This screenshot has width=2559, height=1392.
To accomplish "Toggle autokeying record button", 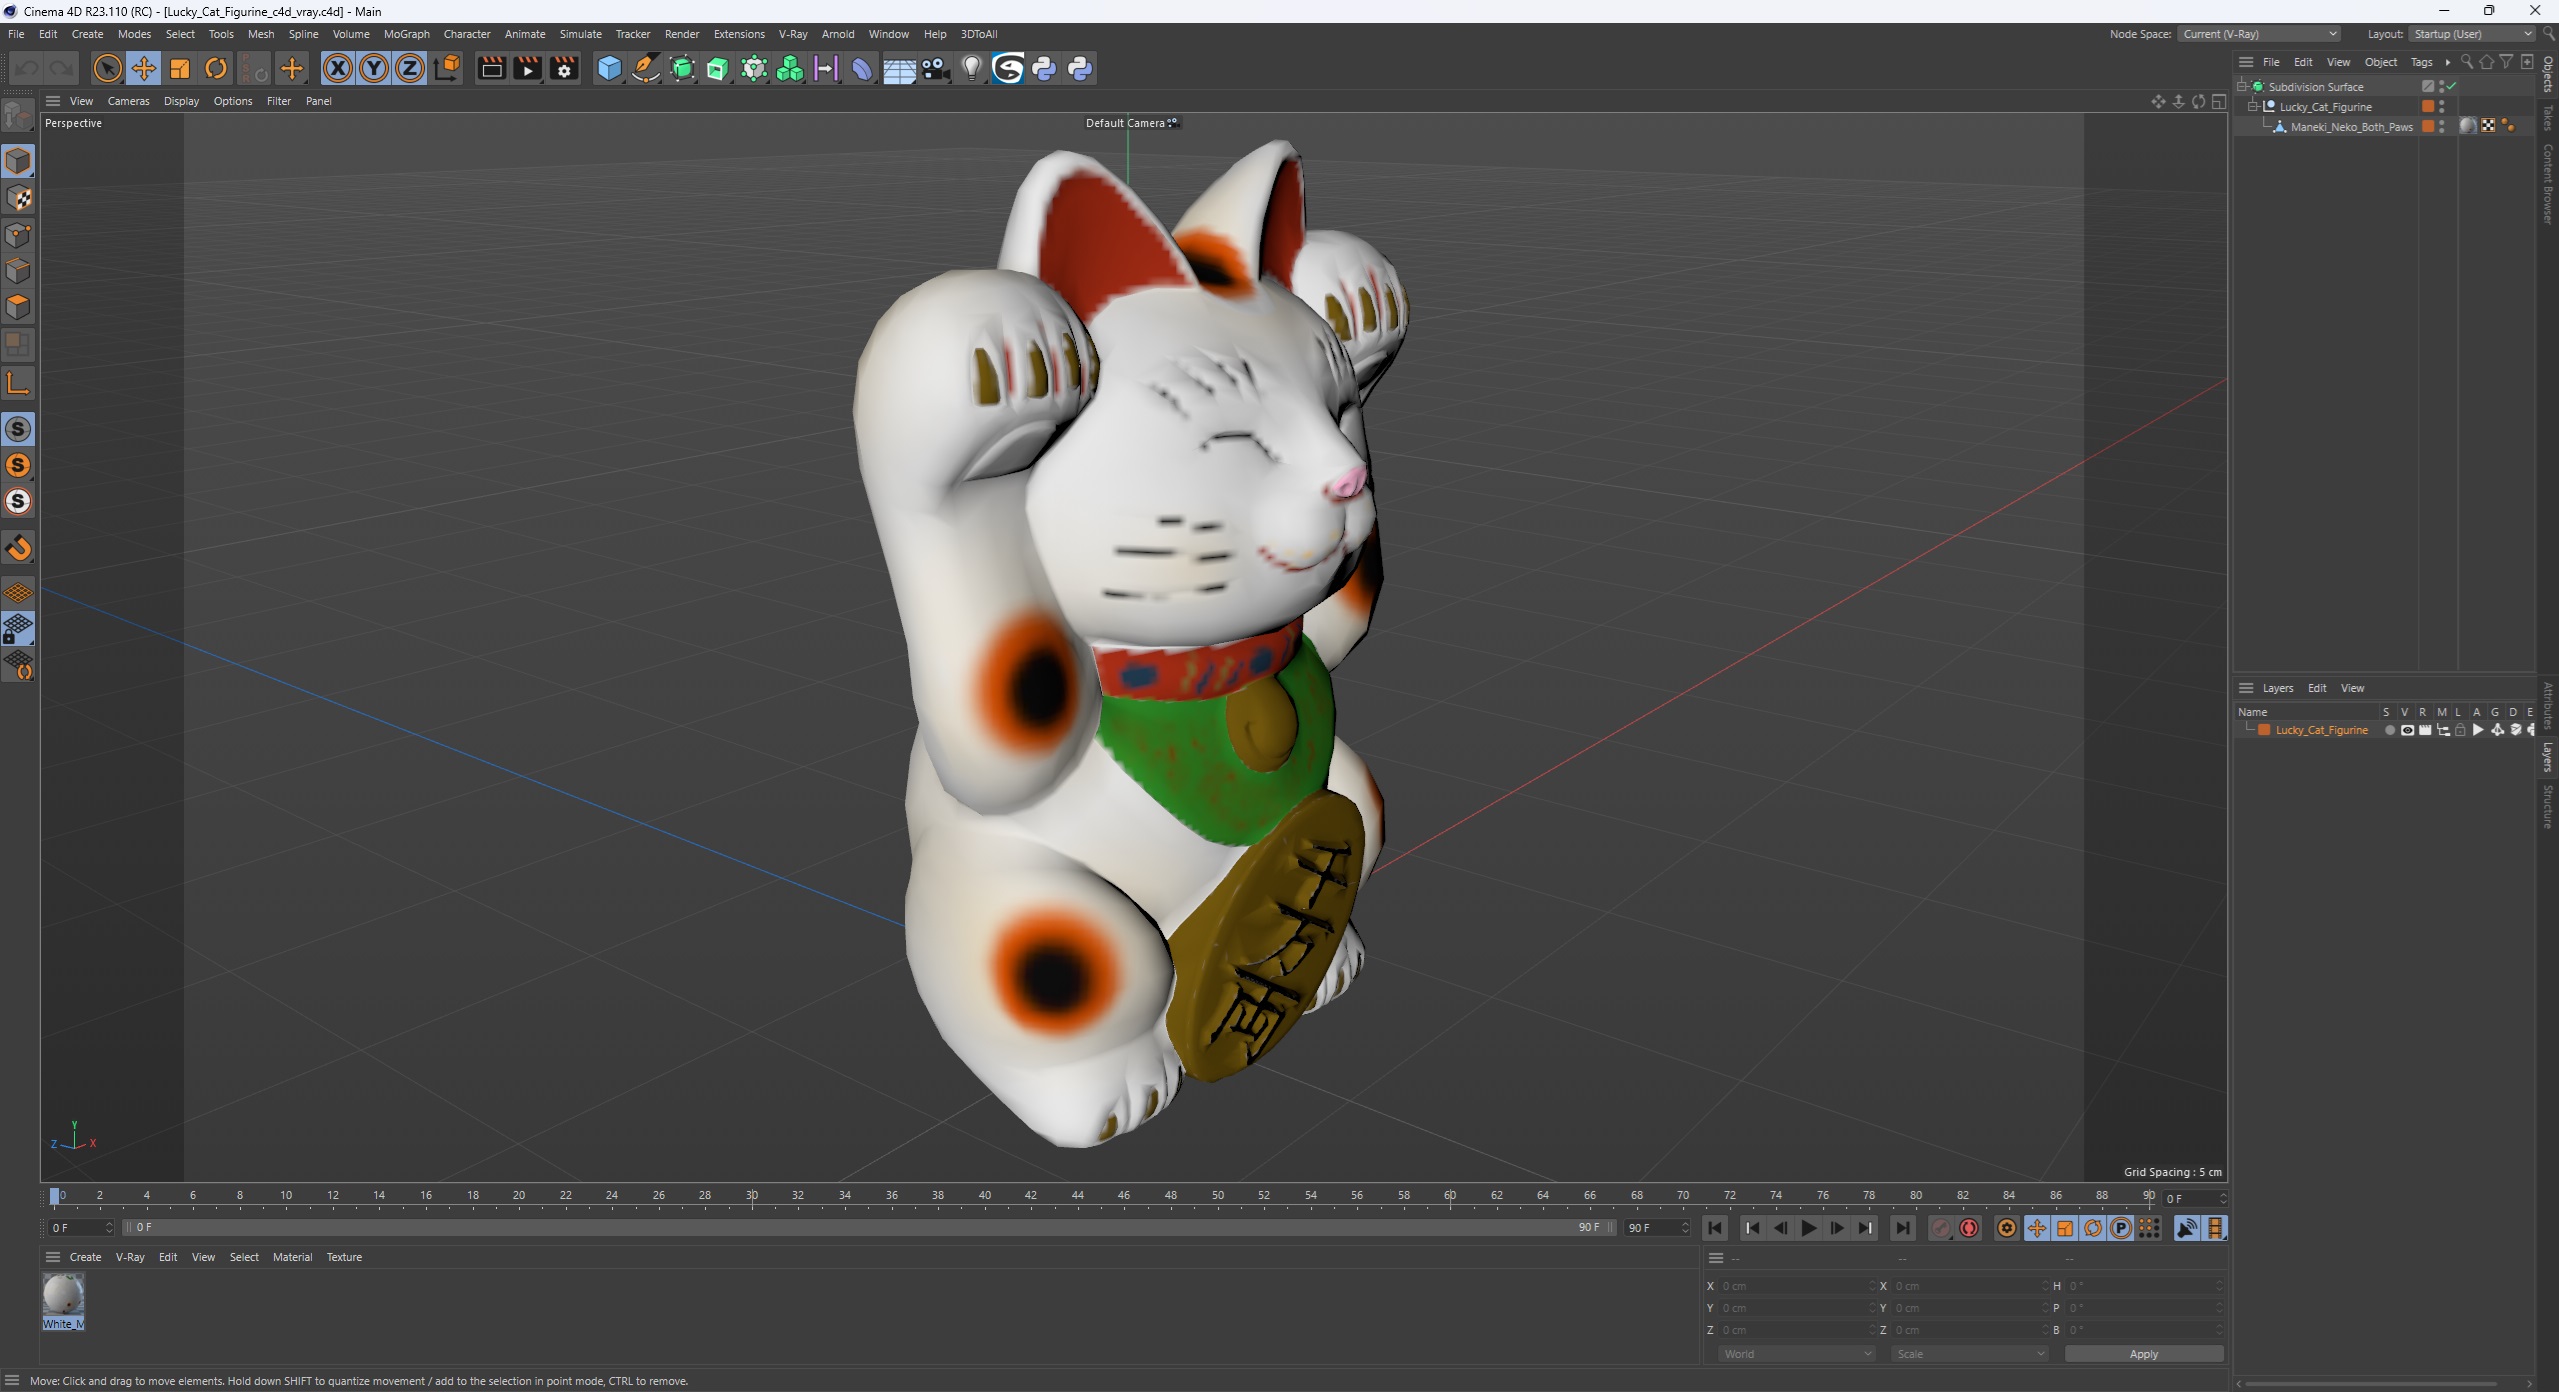I will pyautogui.click(x=1969, y=1228).
